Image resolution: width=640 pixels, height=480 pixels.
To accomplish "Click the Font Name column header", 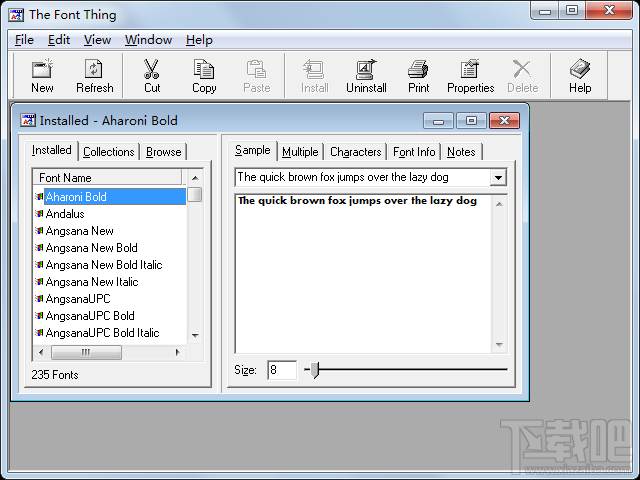I will click(107, 178).
